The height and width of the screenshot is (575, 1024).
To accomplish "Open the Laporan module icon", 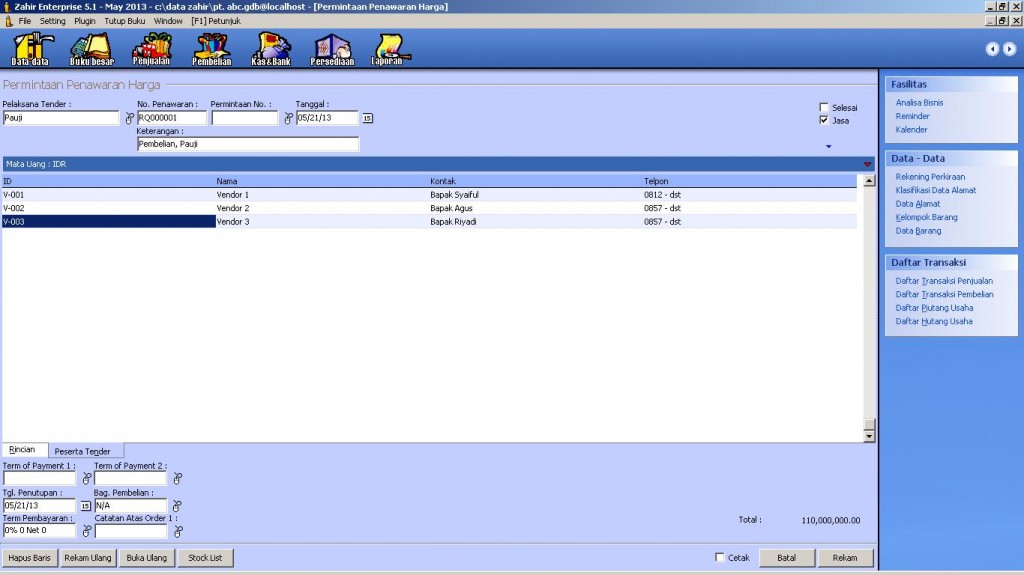I will click(388, 48).
